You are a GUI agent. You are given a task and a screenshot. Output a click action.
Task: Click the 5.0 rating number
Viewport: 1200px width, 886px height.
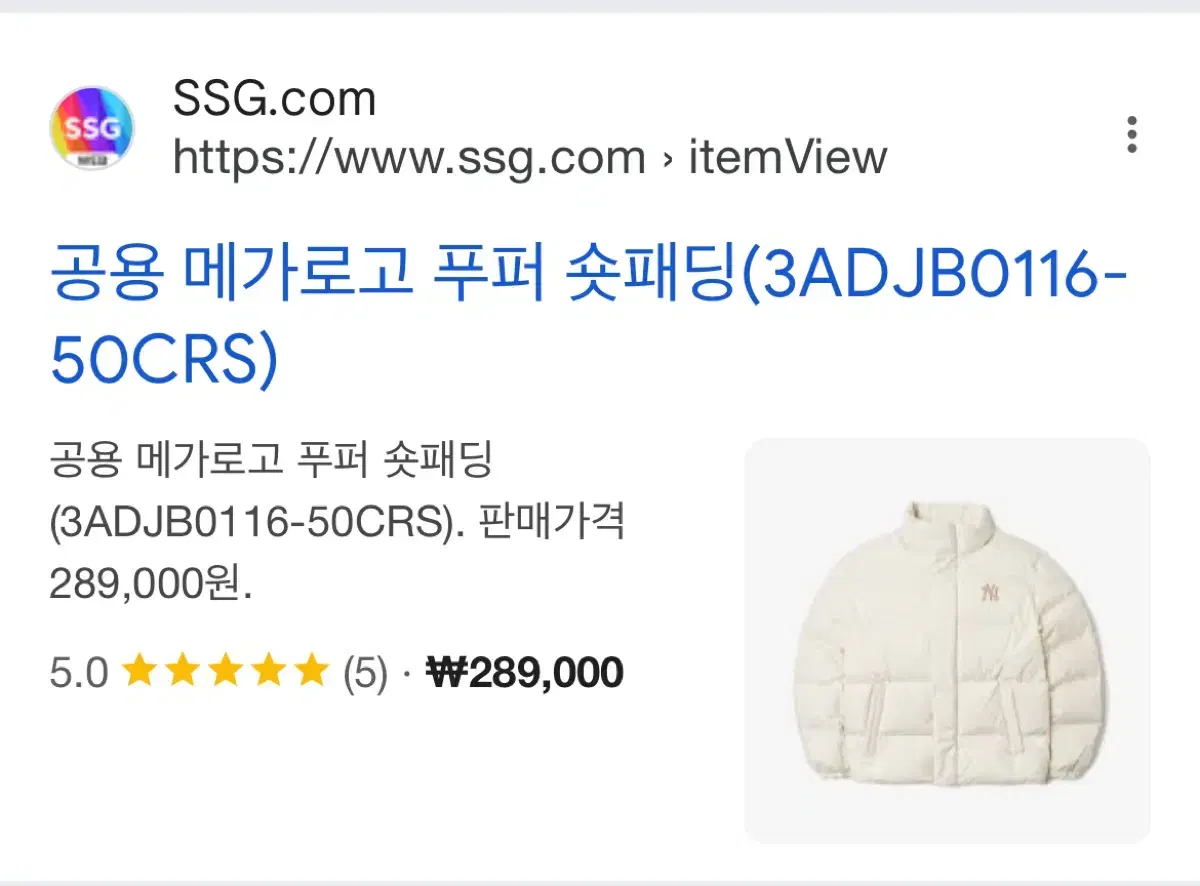tap(78, 673)
